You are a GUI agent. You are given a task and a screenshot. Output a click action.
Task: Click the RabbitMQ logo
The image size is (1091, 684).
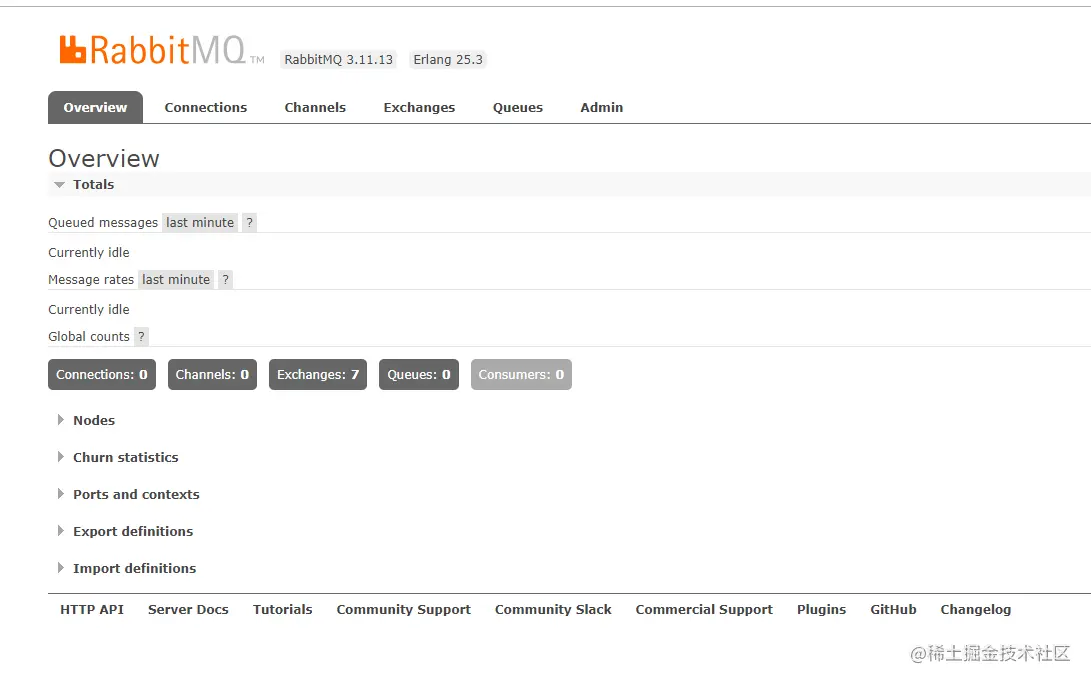(161, 50)
